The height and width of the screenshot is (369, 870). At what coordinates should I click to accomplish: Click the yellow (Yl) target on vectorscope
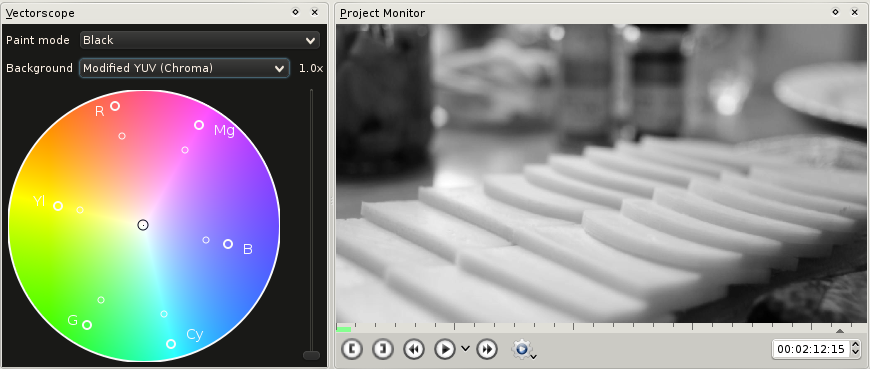click(58, 206)
